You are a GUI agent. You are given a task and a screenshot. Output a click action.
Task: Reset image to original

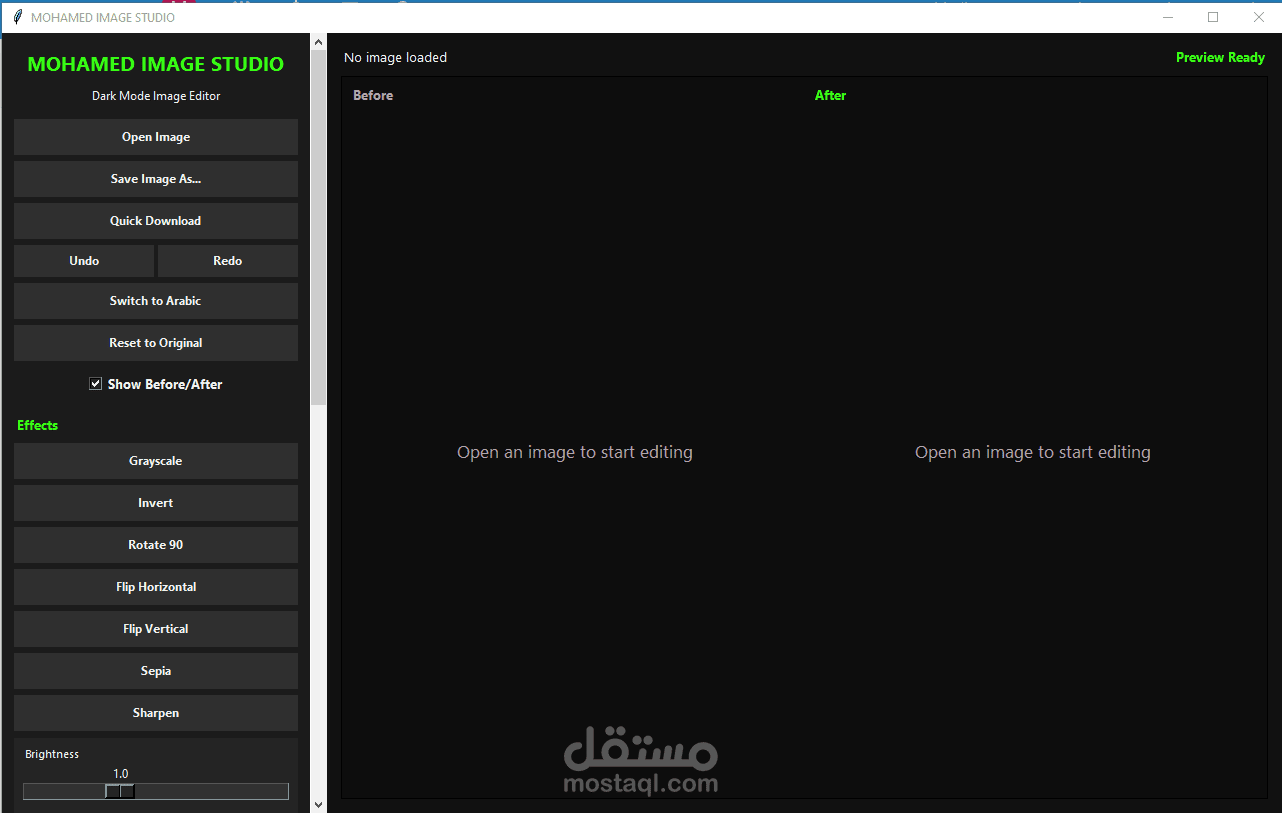[156, 343]
